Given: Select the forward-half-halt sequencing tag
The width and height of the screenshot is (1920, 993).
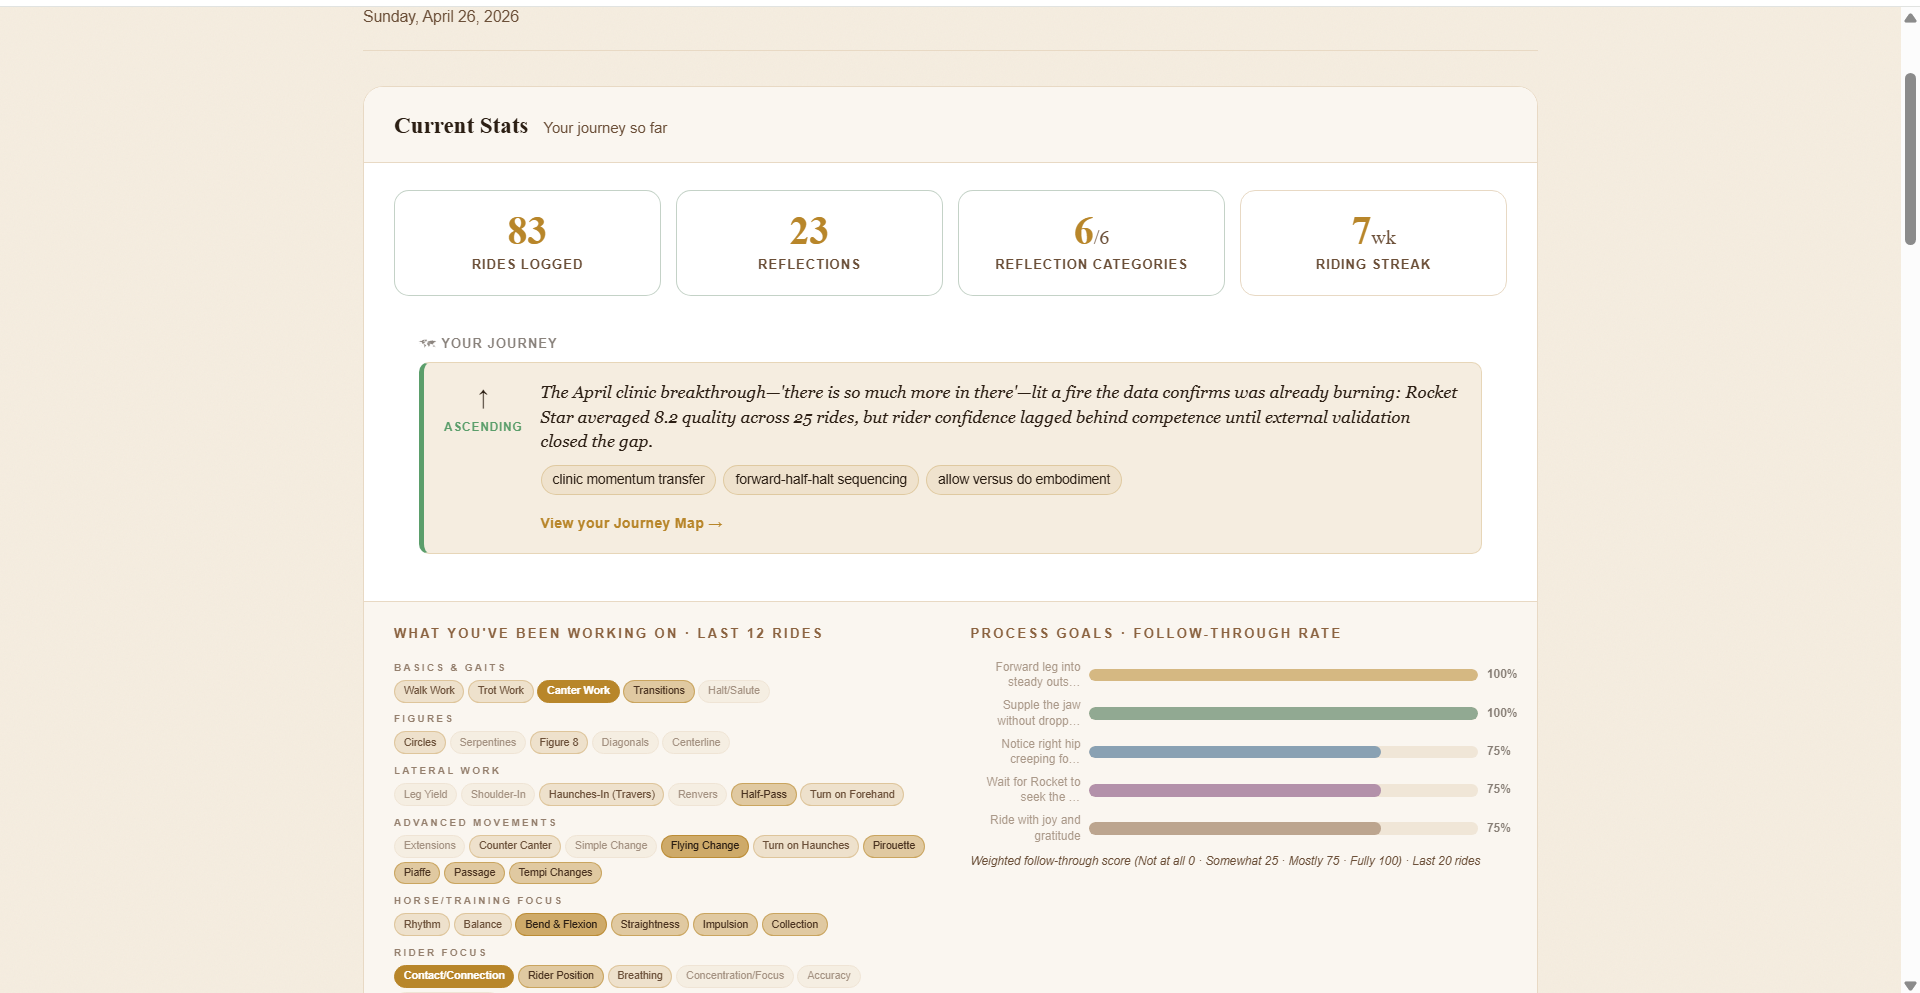Looking at the screenshot, I should (821, 480).
